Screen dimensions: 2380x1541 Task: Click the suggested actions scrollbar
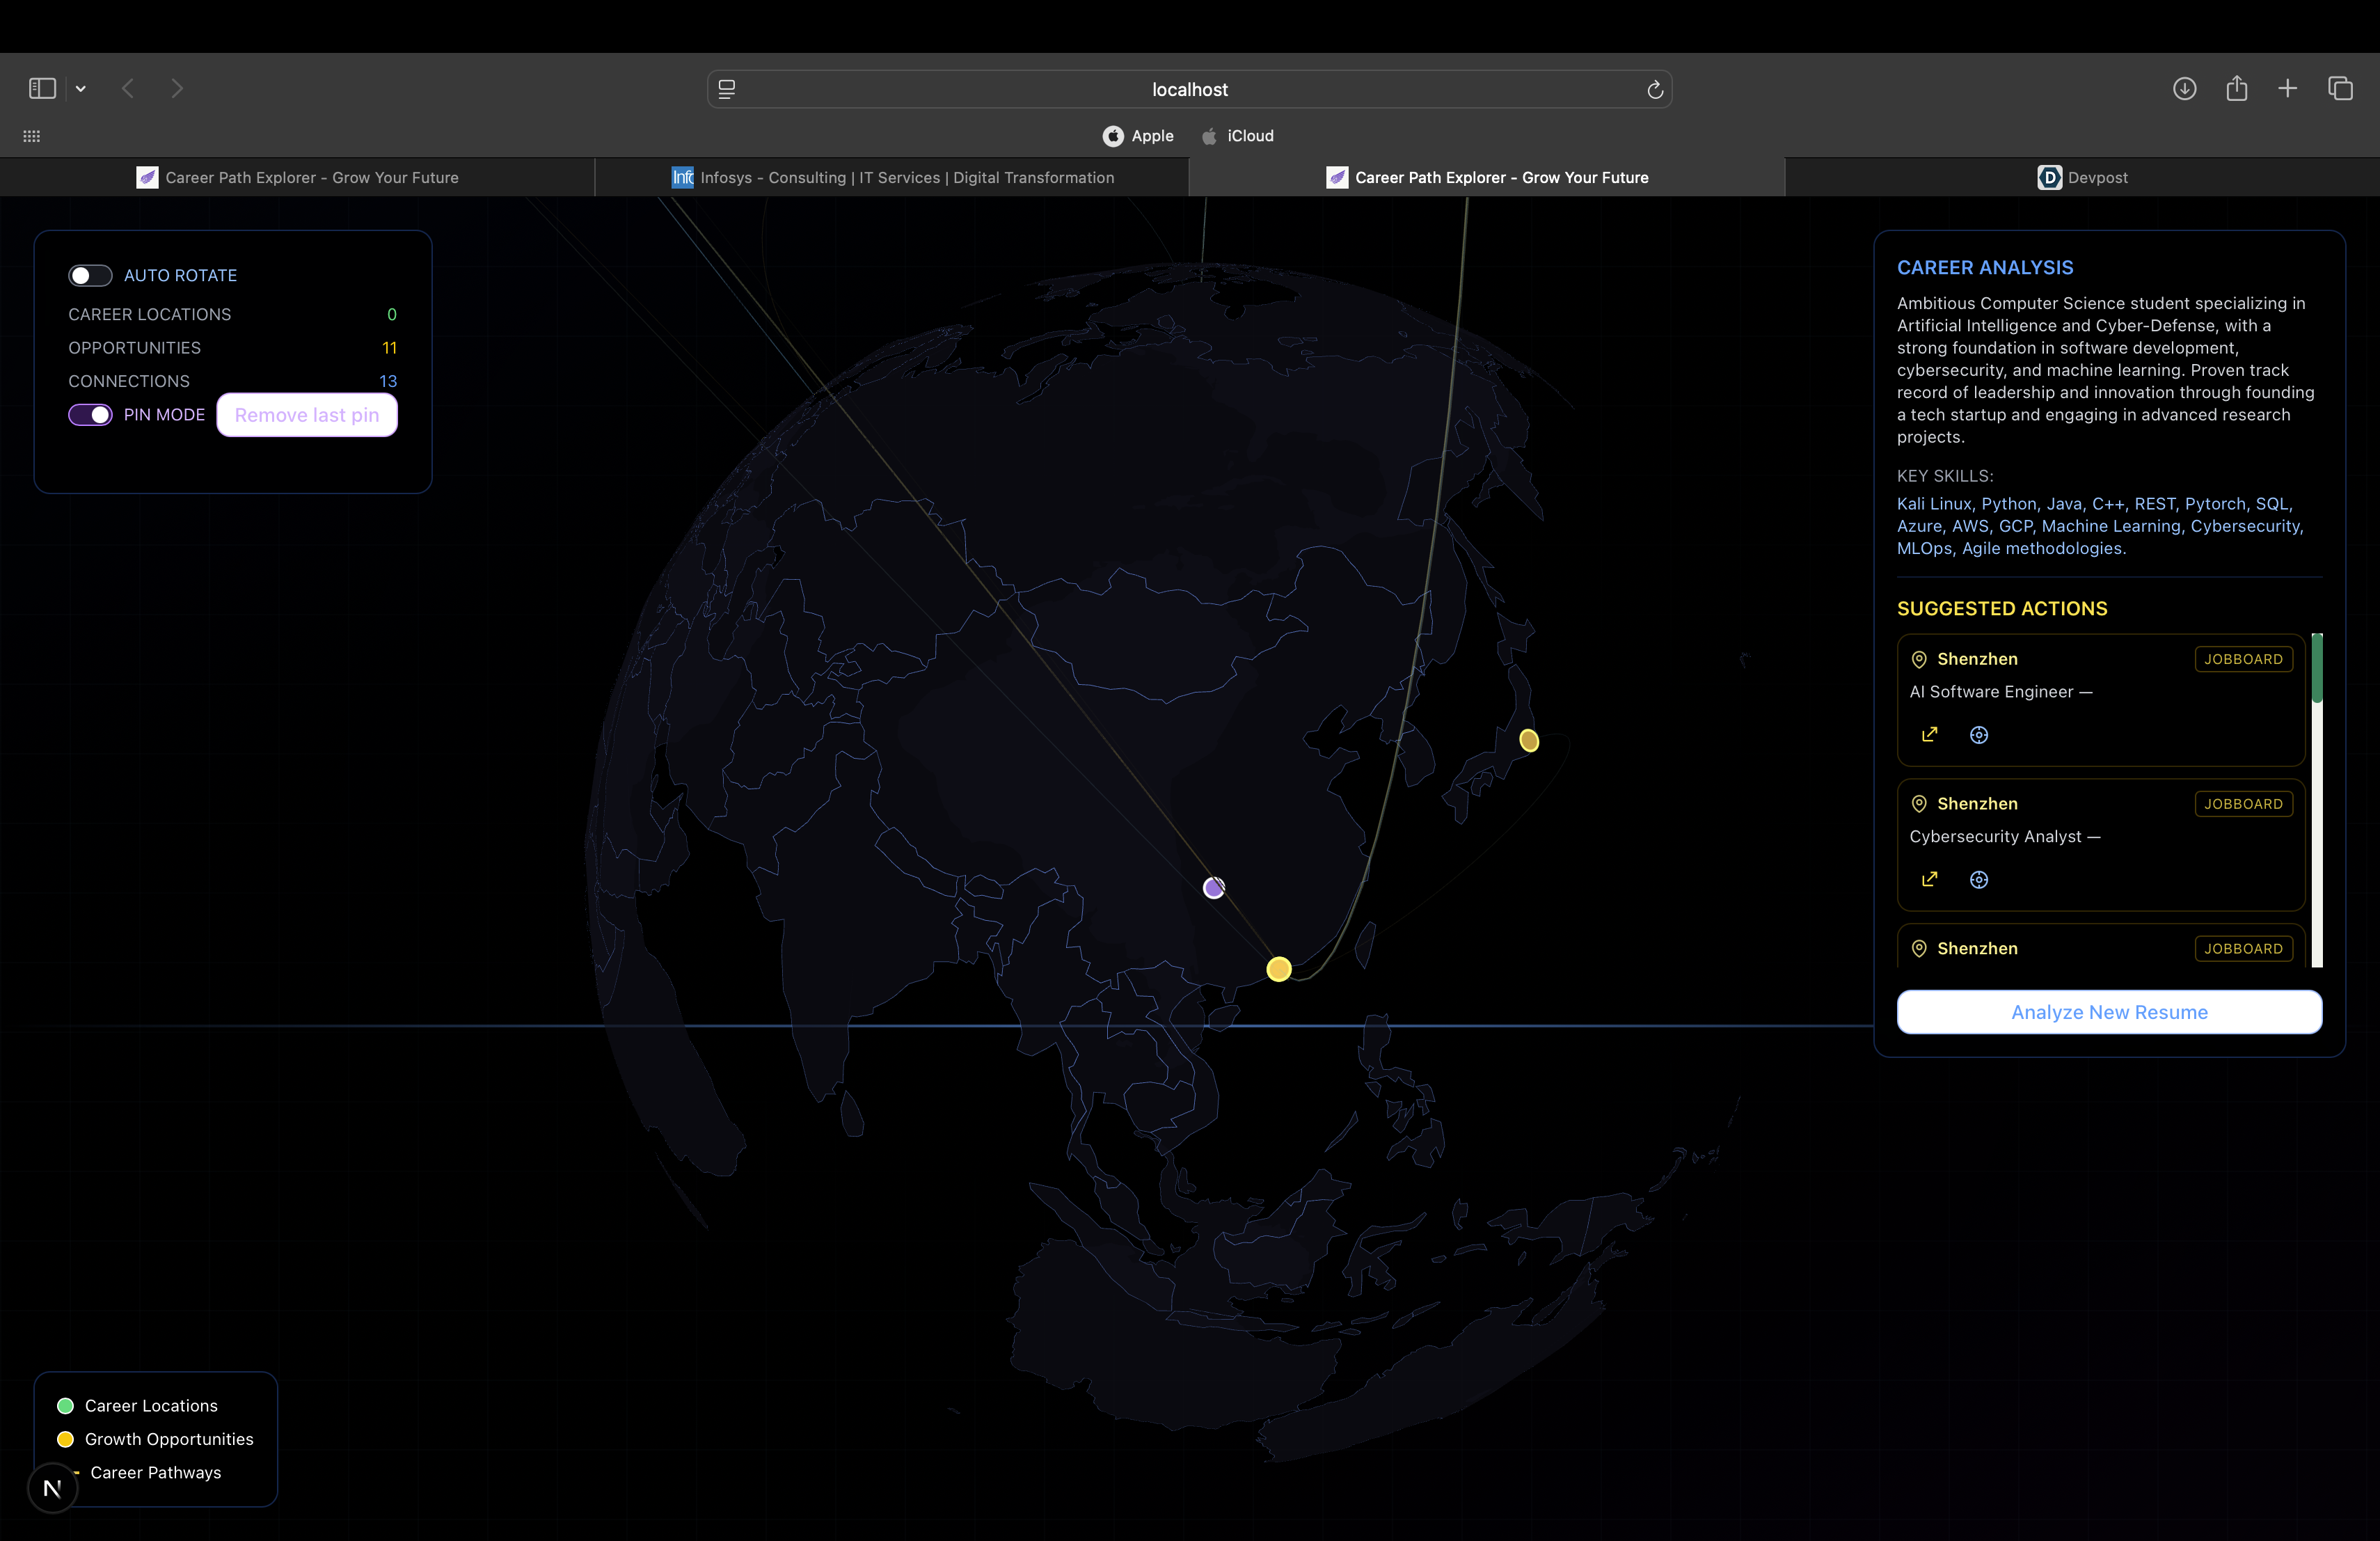point(2316,800)
